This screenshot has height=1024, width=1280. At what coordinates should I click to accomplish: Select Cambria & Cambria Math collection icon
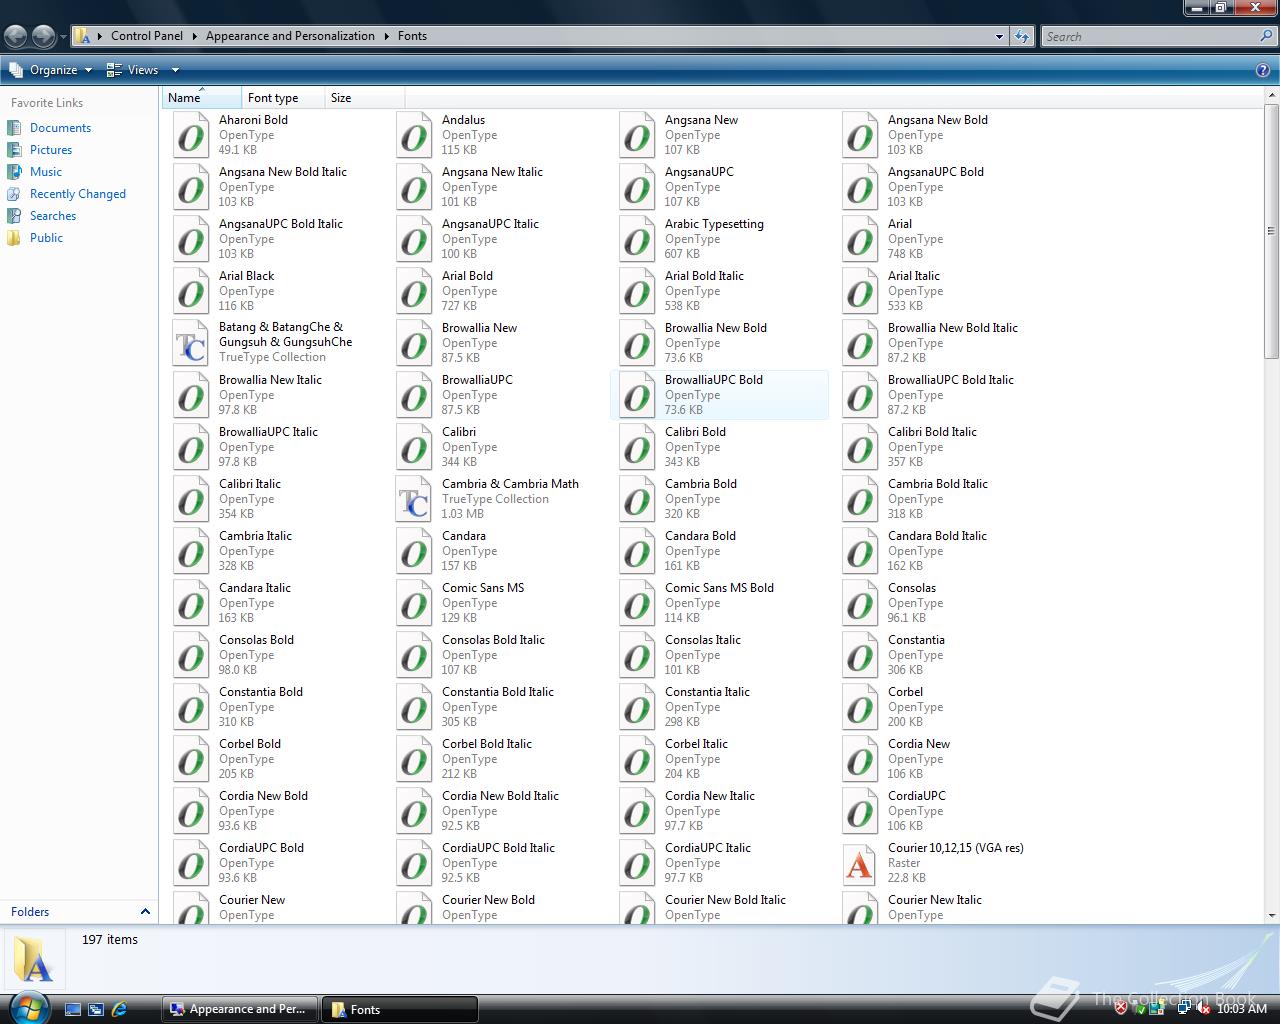[x=414, y=499]
